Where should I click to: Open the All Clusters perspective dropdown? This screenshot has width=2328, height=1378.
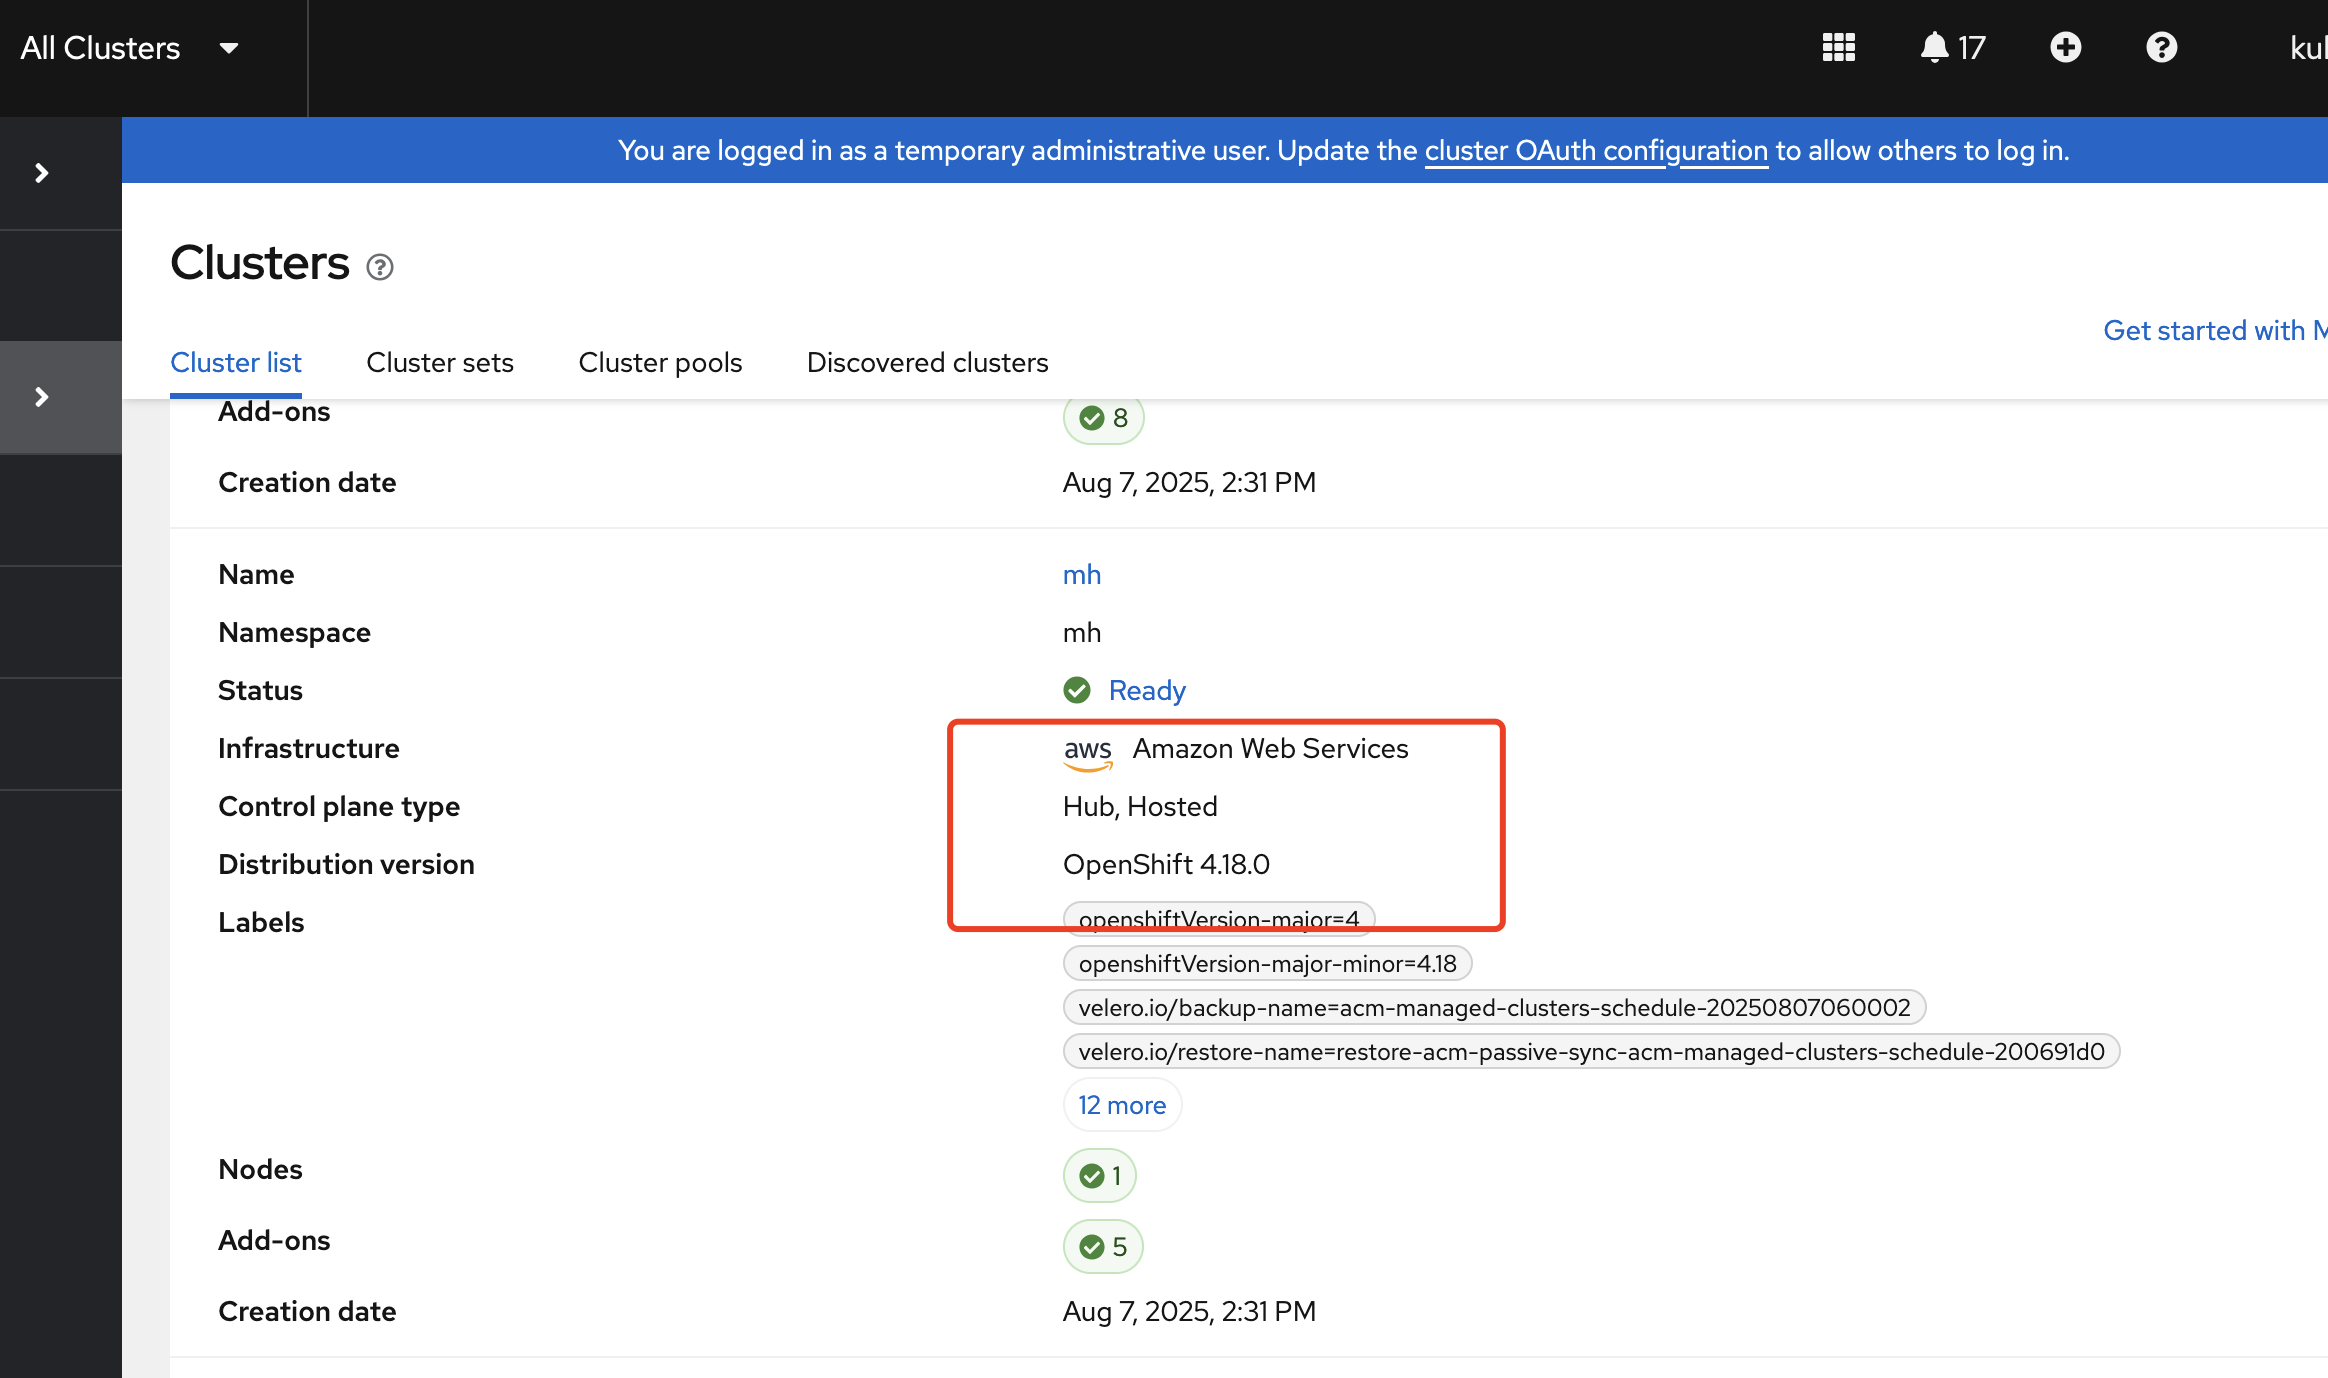130,48
